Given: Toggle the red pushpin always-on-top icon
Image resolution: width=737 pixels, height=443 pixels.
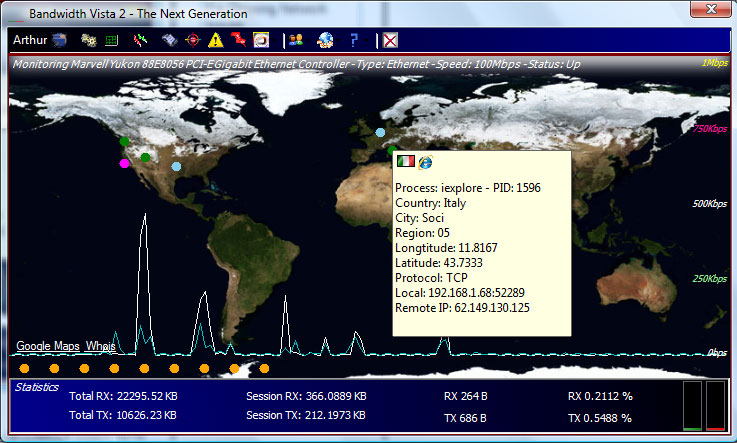Looking at the screenshot, I should coord(238,40).
